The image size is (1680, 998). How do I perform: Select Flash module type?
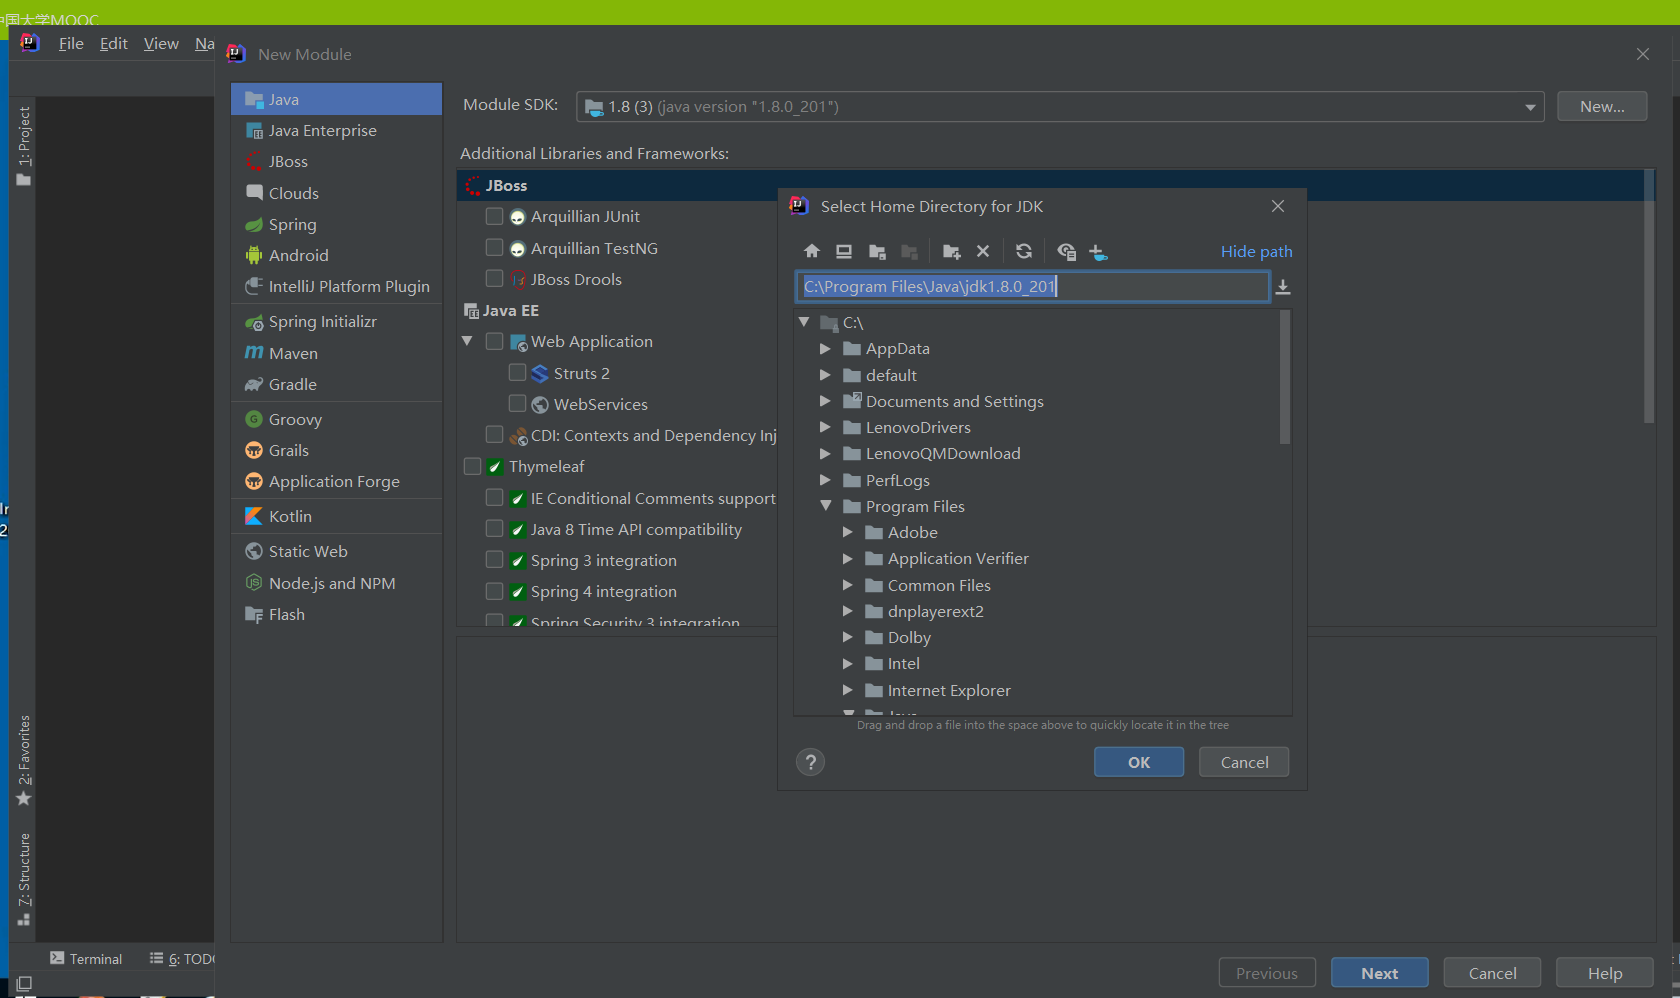(336, 614)
